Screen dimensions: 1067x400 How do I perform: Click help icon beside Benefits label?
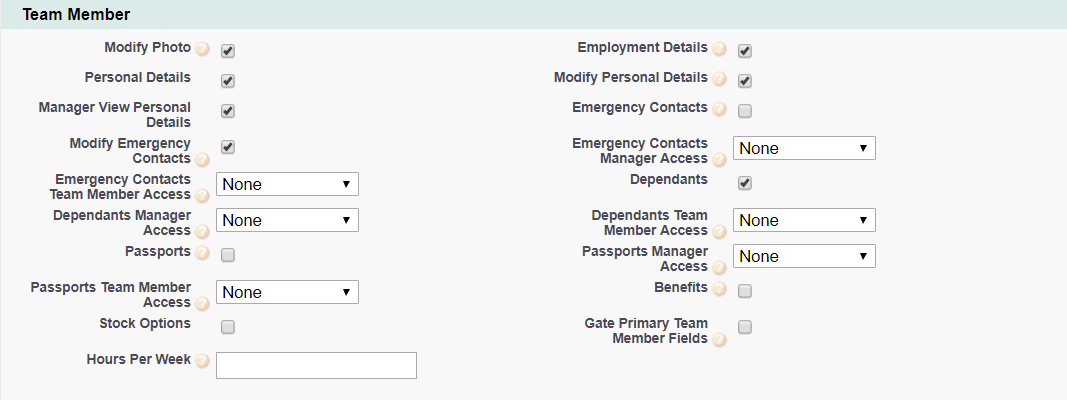click(x=720, y=289)
